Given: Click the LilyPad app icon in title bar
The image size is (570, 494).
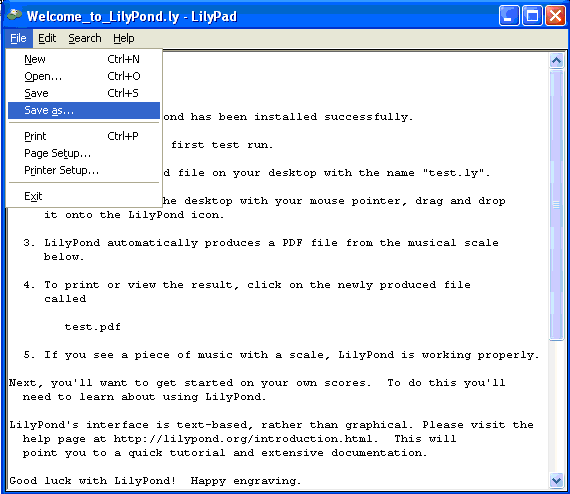Looking at the screenshot, I should (15, 15).
